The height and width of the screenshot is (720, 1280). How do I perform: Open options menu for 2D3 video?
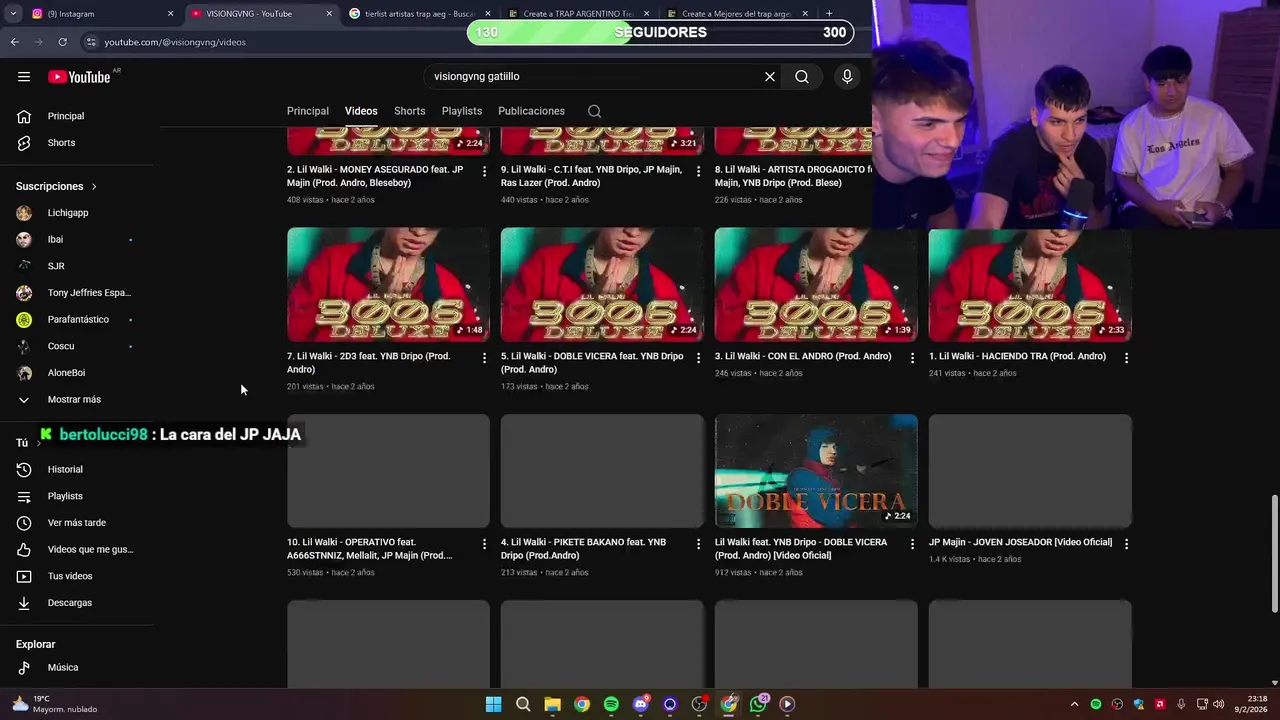(x=484, y=358)
